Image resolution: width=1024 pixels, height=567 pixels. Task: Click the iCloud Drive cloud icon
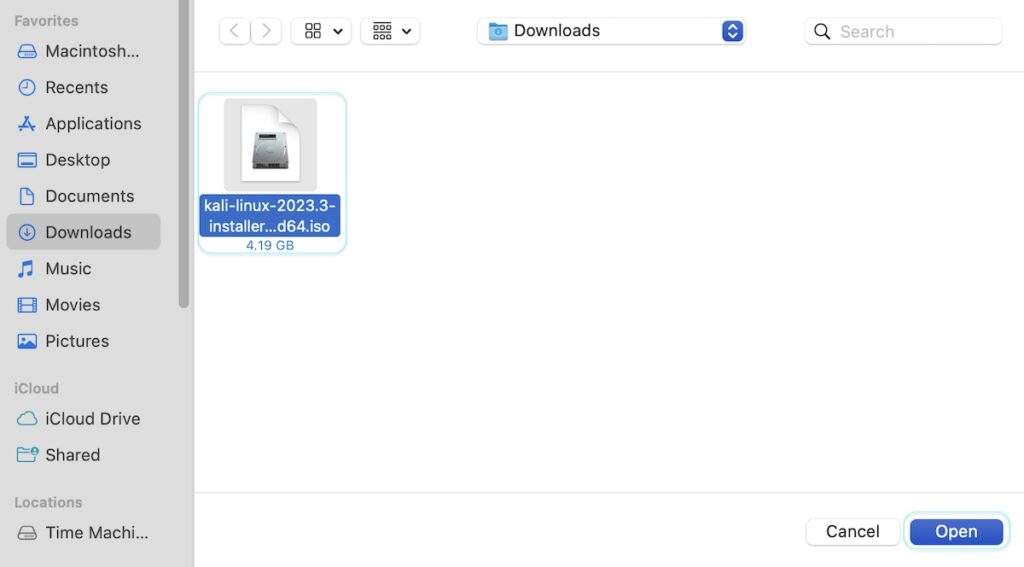[x=27, y=419]
